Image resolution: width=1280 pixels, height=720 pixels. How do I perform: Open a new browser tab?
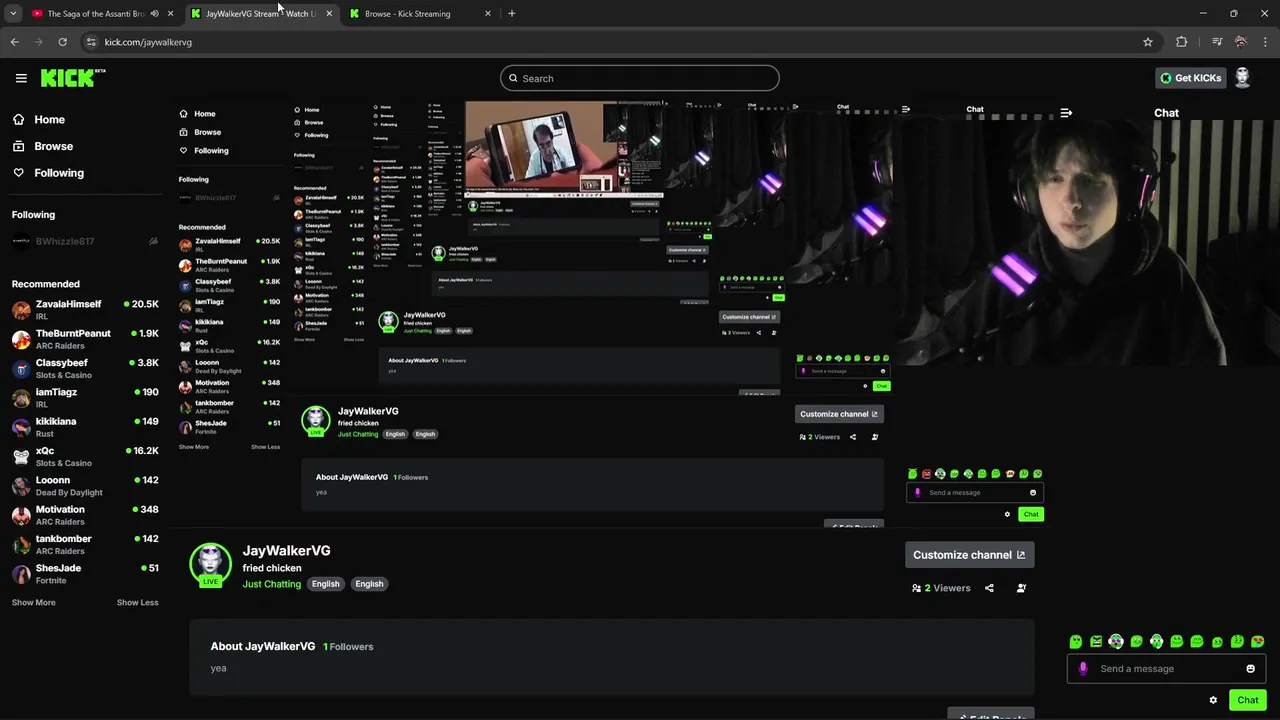(x=512, y=14)
